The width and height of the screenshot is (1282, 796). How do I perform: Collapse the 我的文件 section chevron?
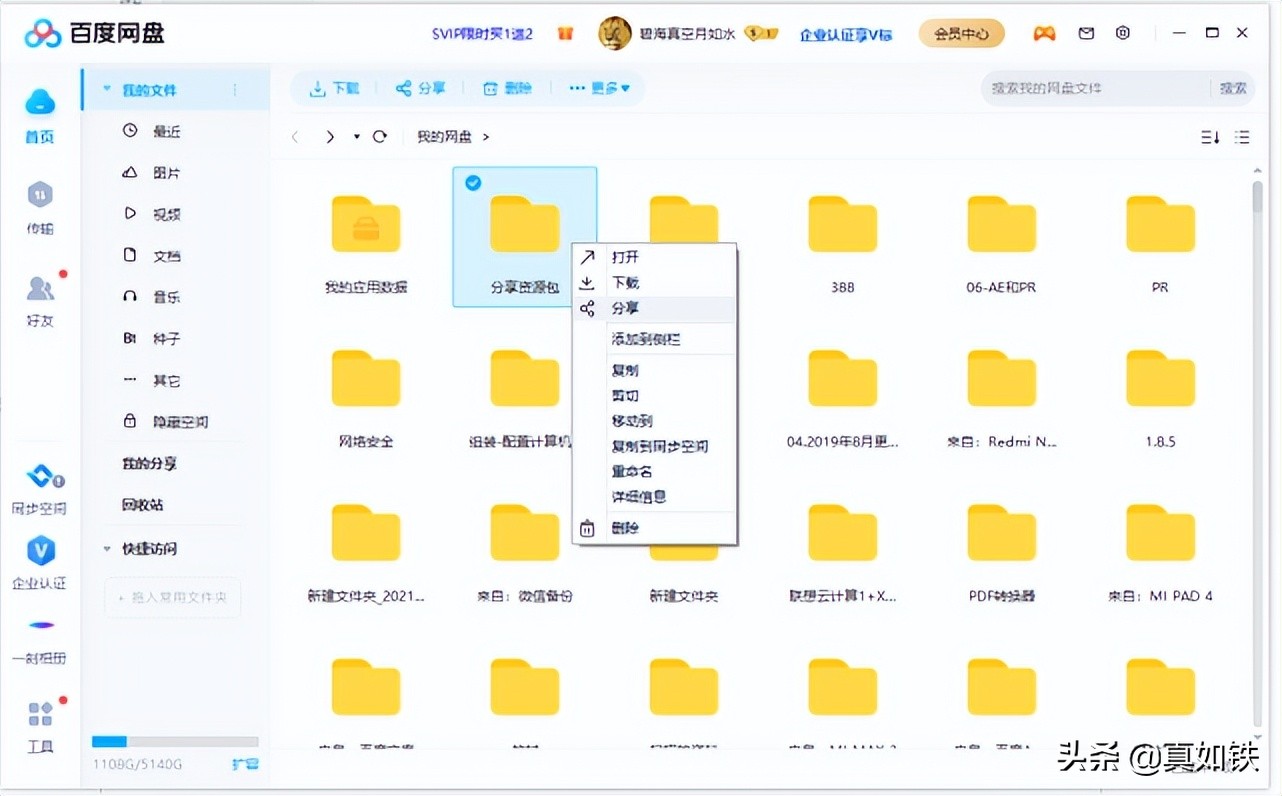point(107,88)
